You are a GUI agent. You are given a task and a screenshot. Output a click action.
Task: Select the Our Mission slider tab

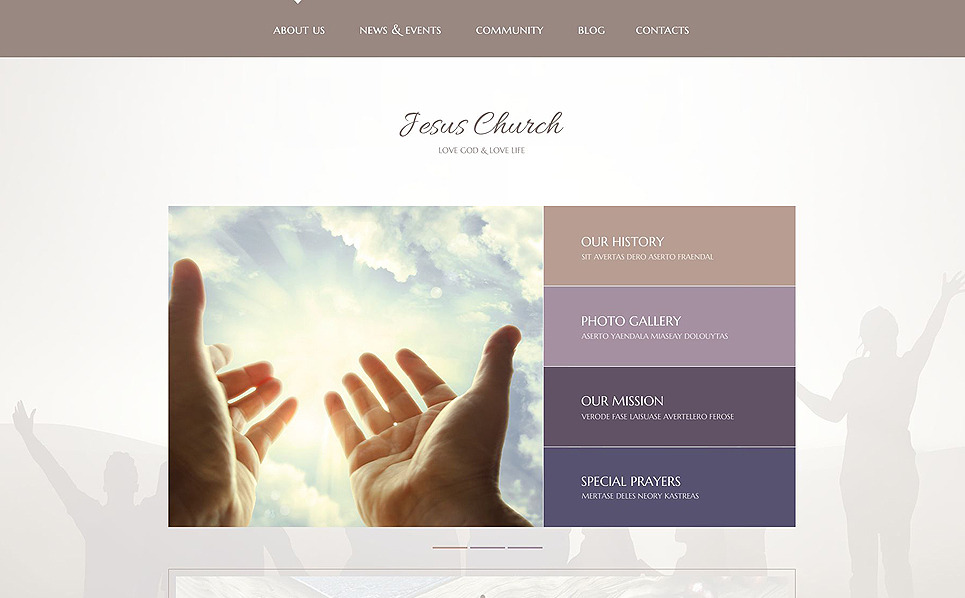coord(670,407)
